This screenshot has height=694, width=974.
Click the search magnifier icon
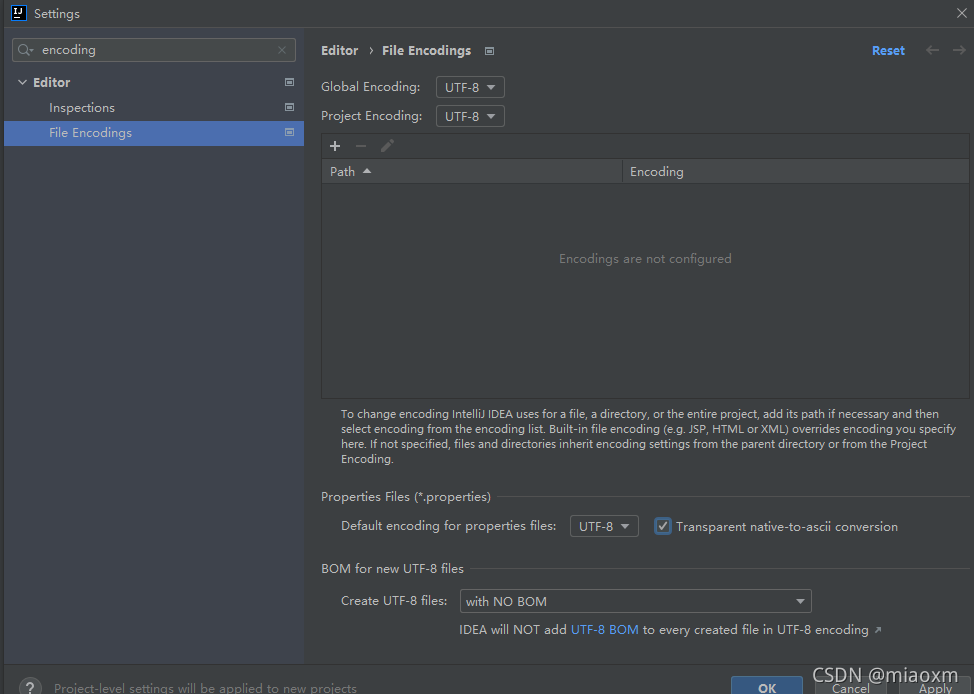click(x=25, y=50)
